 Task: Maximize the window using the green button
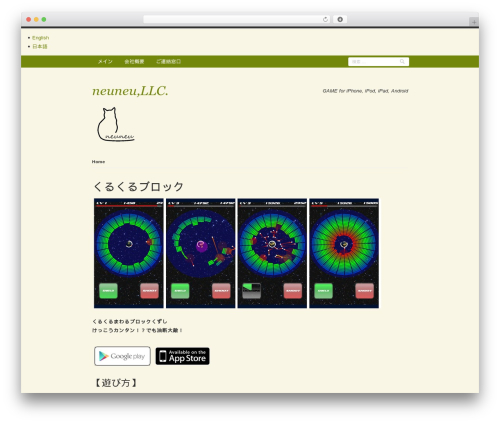44,19
